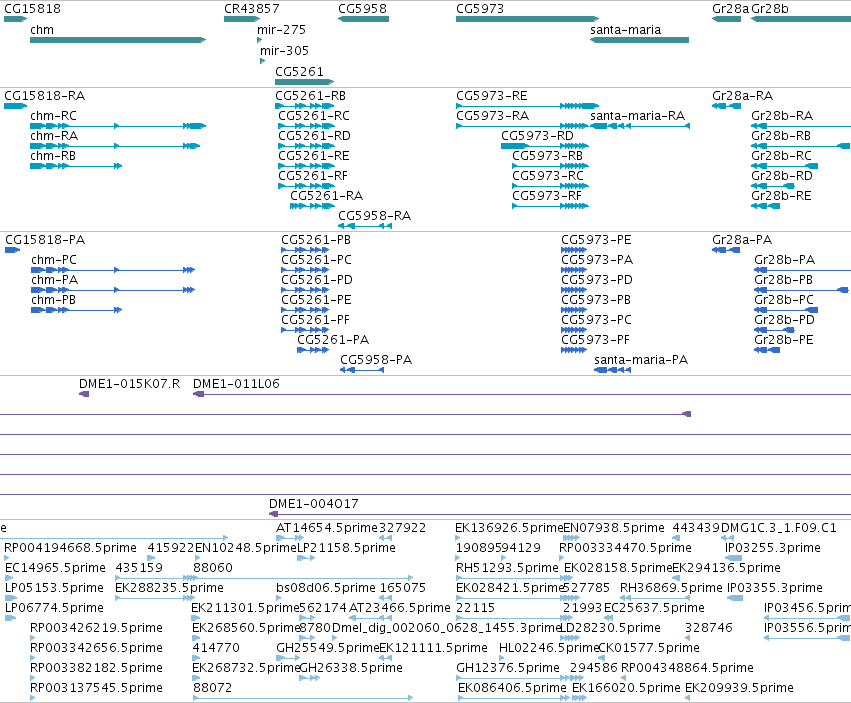Click the Gr28b-RC transcript label
Image resolution: width=851 pixels, height=703 pixels.
point(782,156)
